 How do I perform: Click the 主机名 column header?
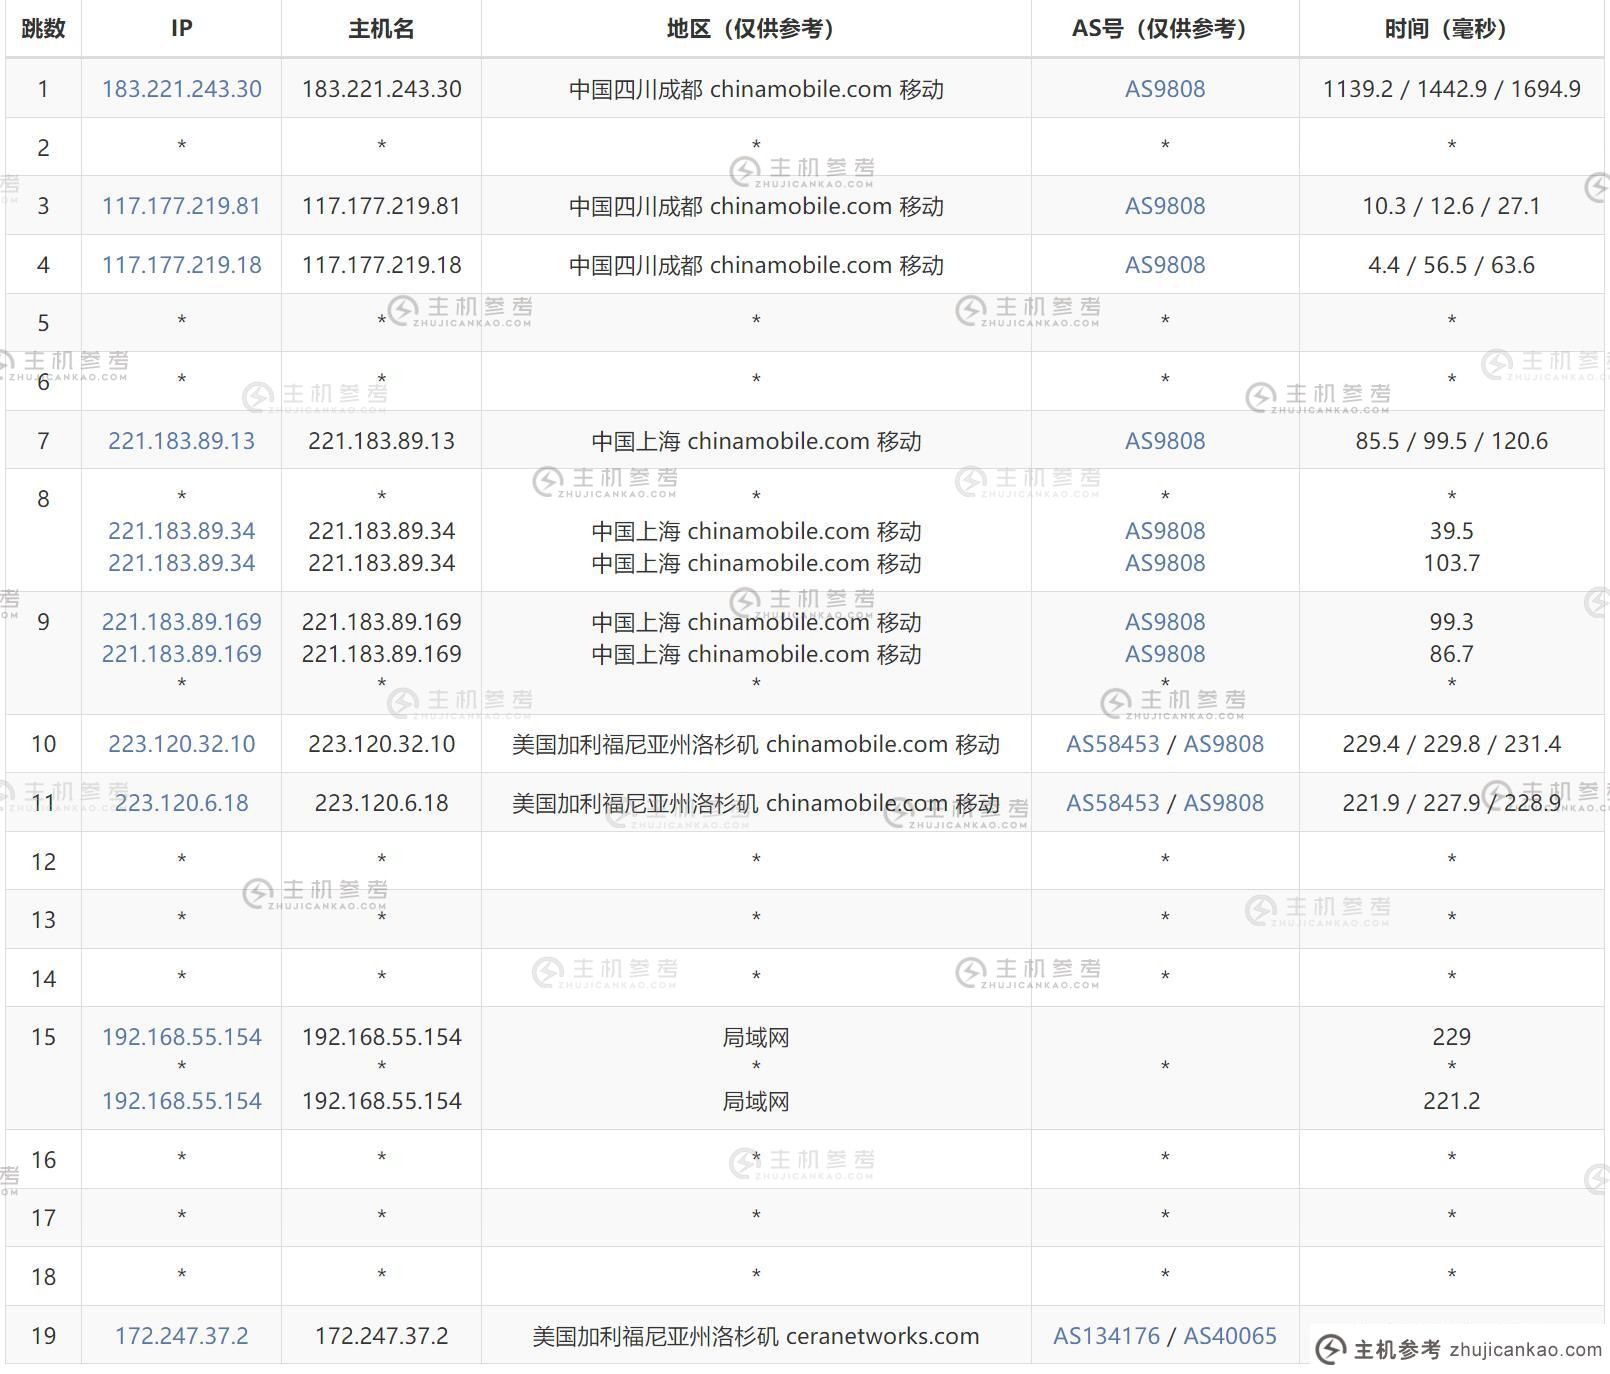click(381, 29)
